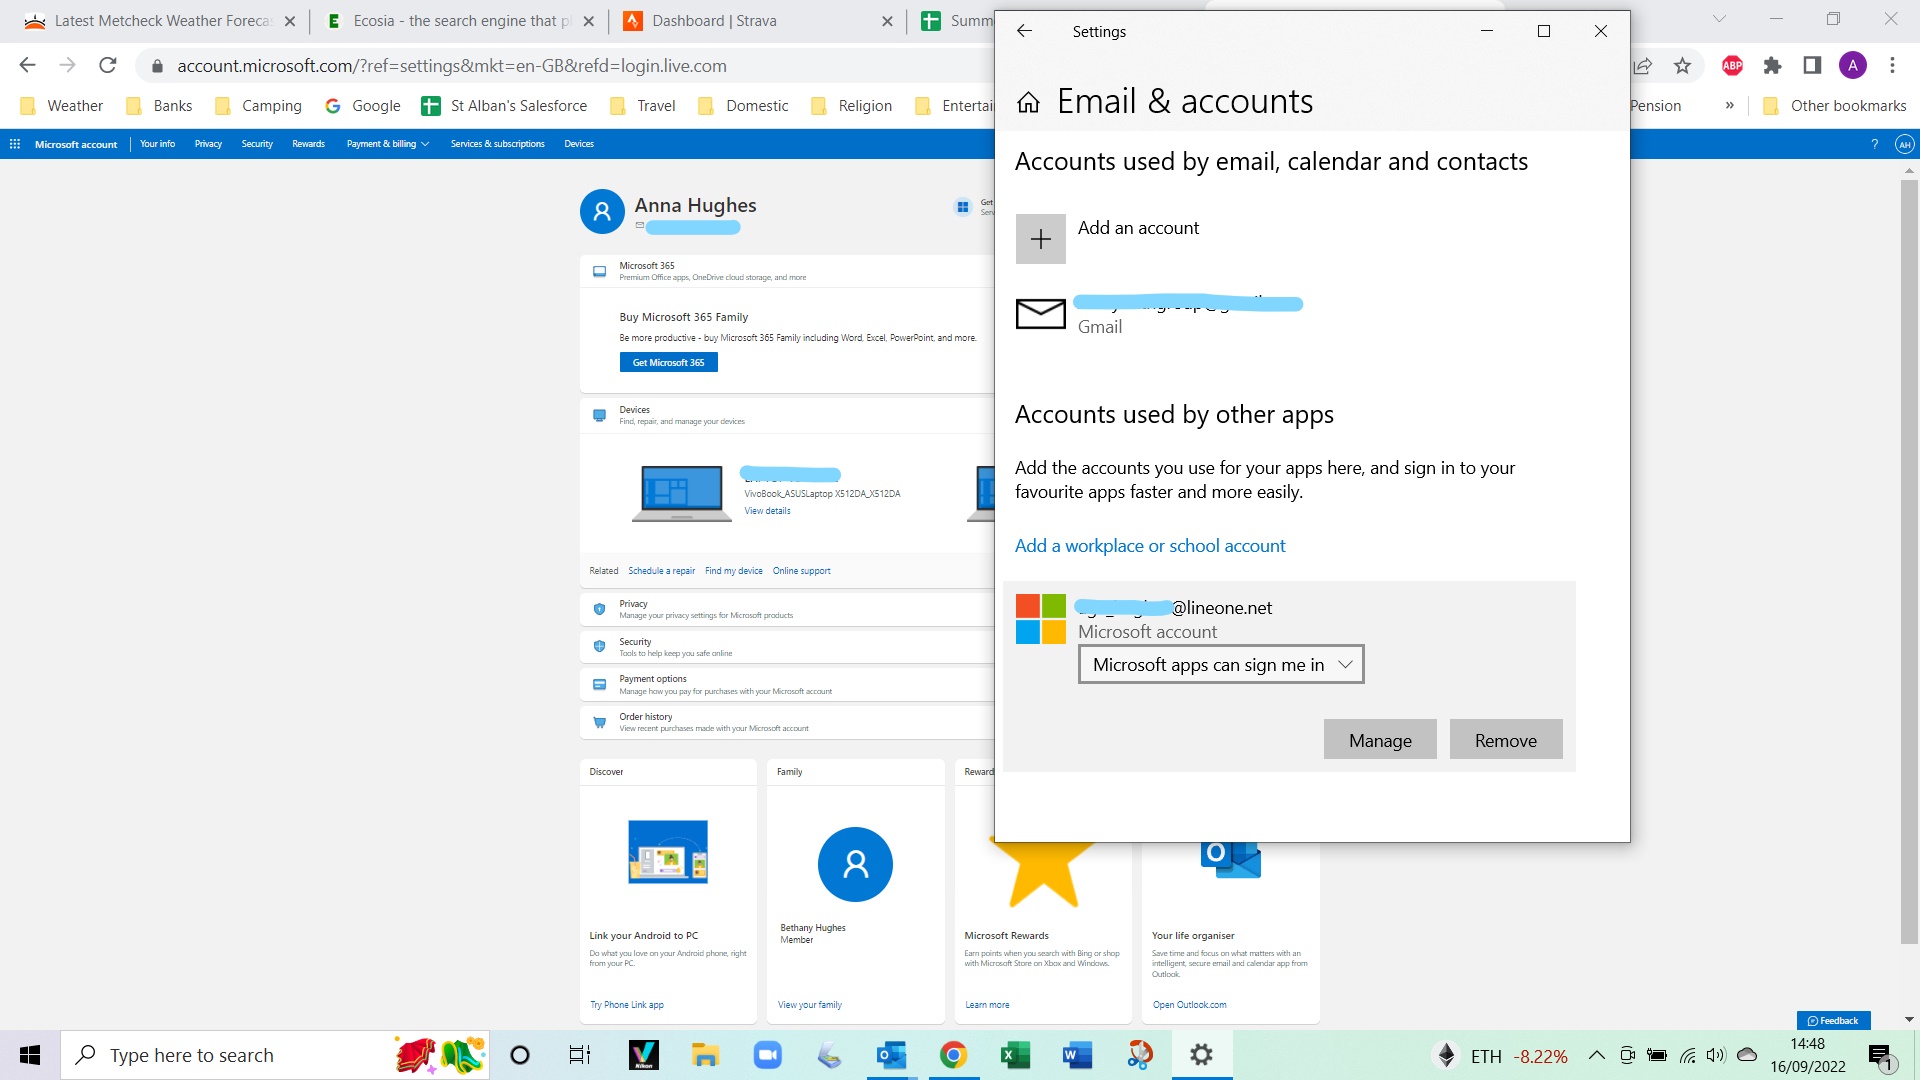Reload the current browser page
The image size is (1920, 1080).
pos(108,66)
